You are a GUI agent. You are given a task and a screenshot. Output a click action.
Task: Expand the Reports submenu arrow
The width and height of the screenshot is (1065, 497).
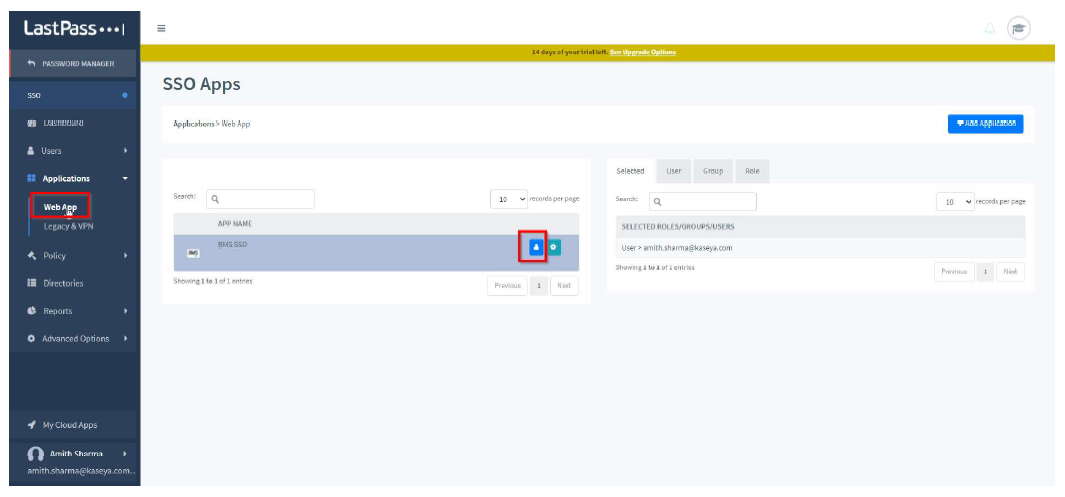click(x=126, y=311)
